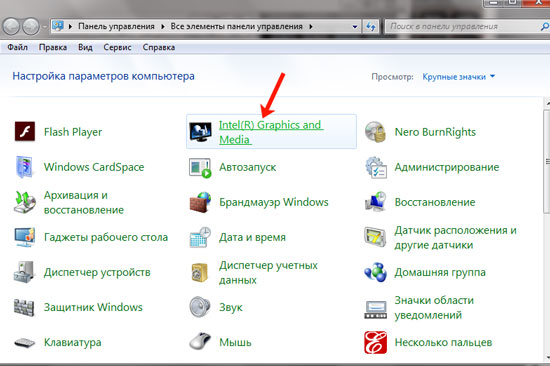Expand arrow after Все элементы панели управления
Image resolution: width=550 pixels, height=366 pixels.
[x=311, y=26]
